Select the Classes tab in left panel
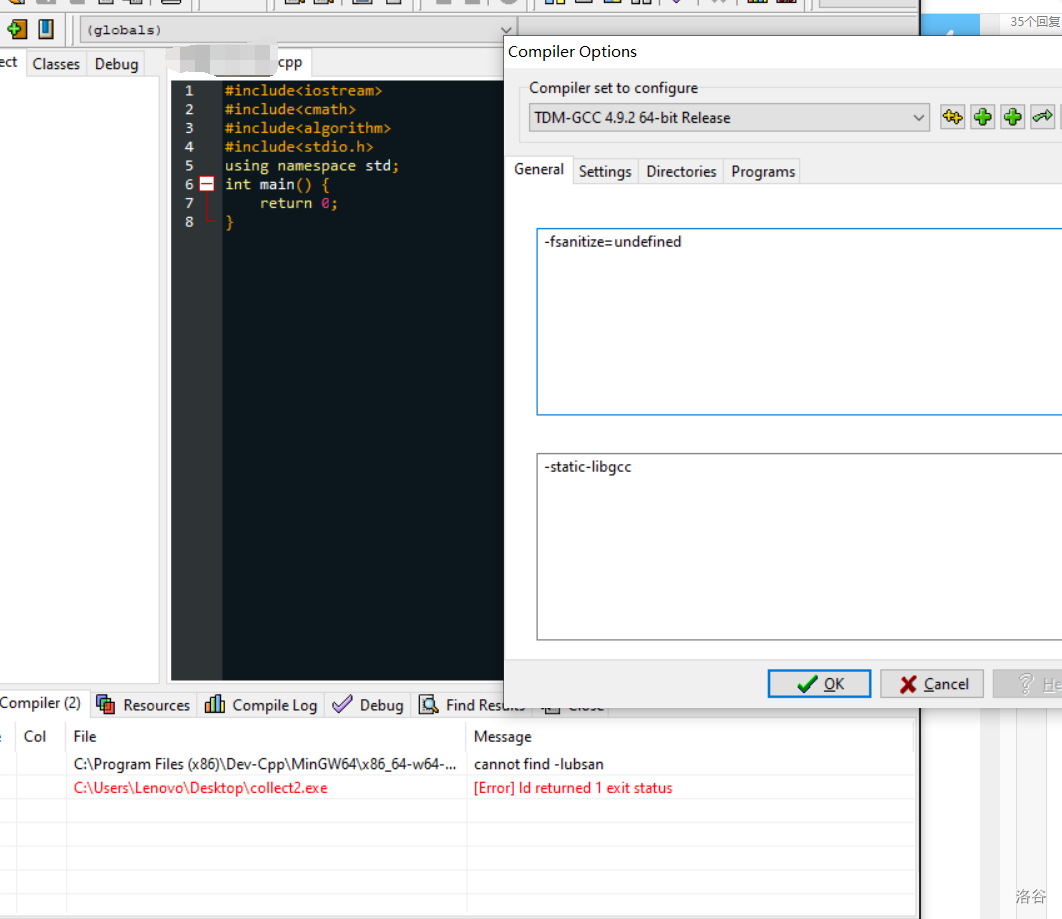1062x919 pixels. (56, 64)
